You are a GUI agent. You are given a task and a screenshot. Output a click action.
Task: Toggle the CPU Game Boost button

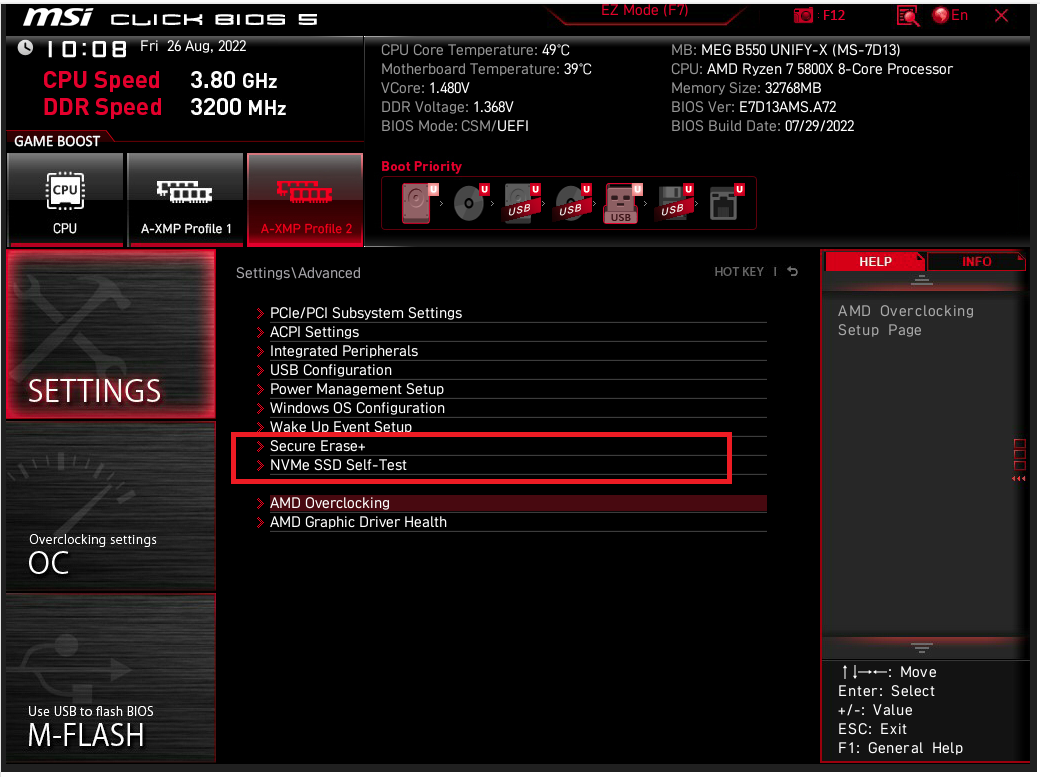(x=65, y=200)
